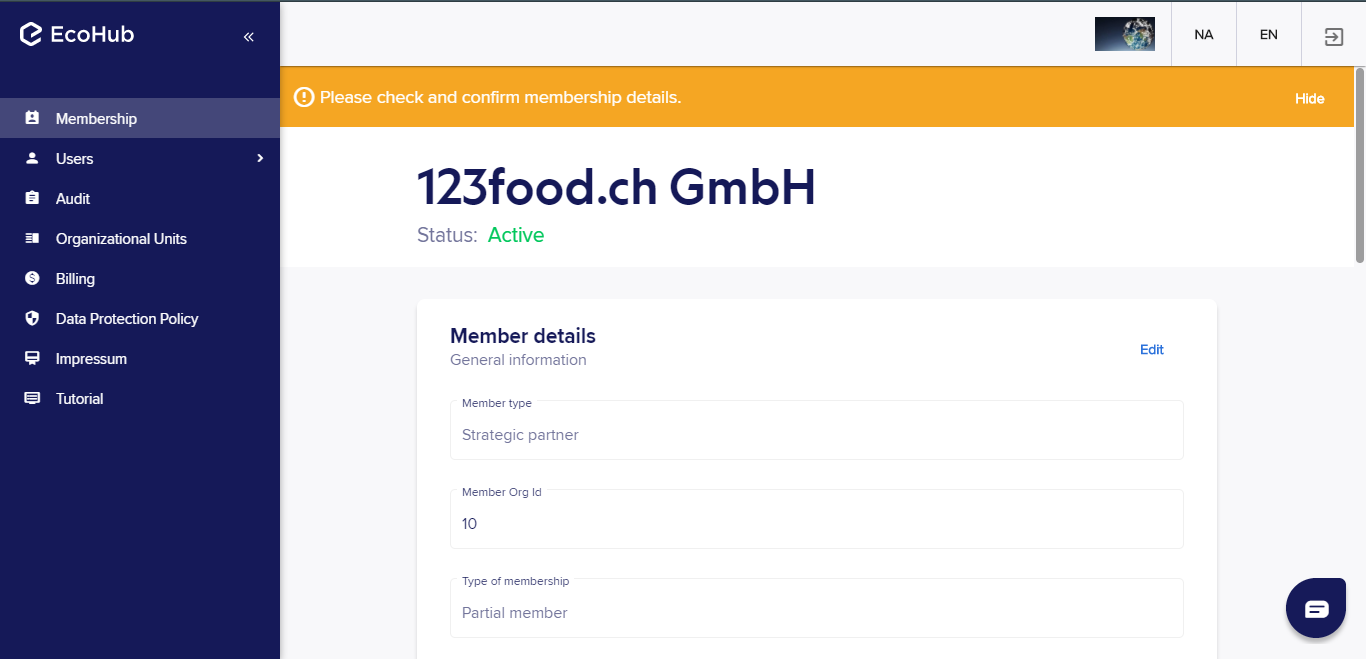
Task: Open Data Protection Policy page
Action: (140, 318)
